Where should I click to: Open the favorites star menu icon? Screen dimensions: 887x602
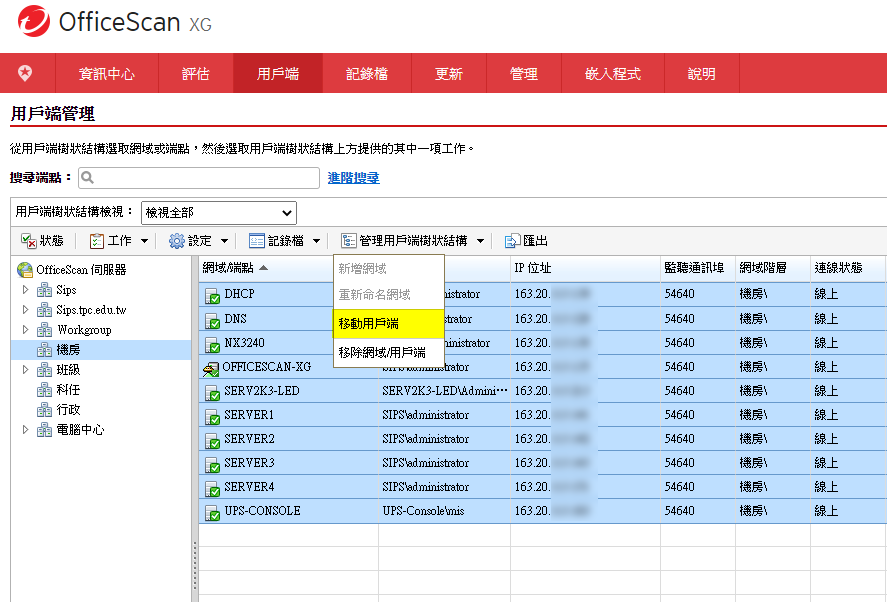click(x=25, y=73)
